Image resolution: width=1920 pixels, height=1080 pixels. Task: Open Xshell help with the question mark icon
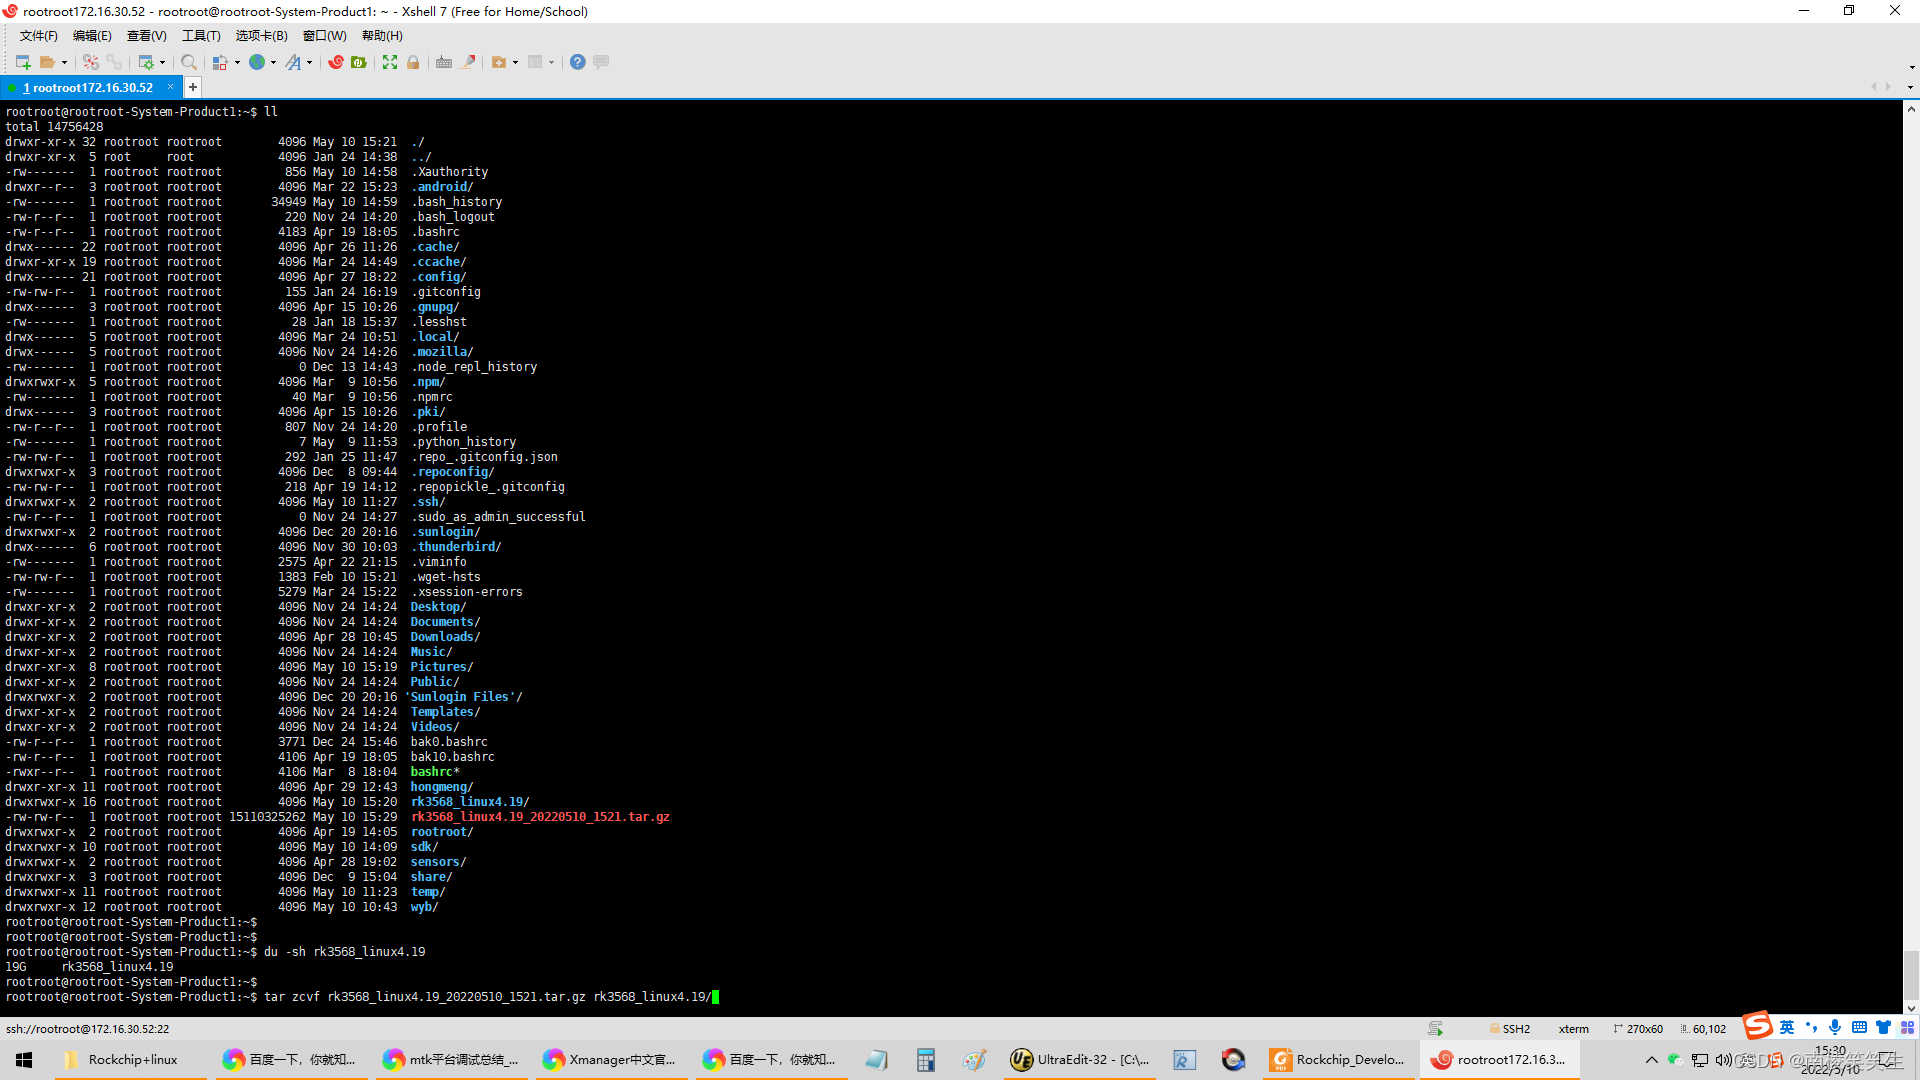[x=577, y=62]
